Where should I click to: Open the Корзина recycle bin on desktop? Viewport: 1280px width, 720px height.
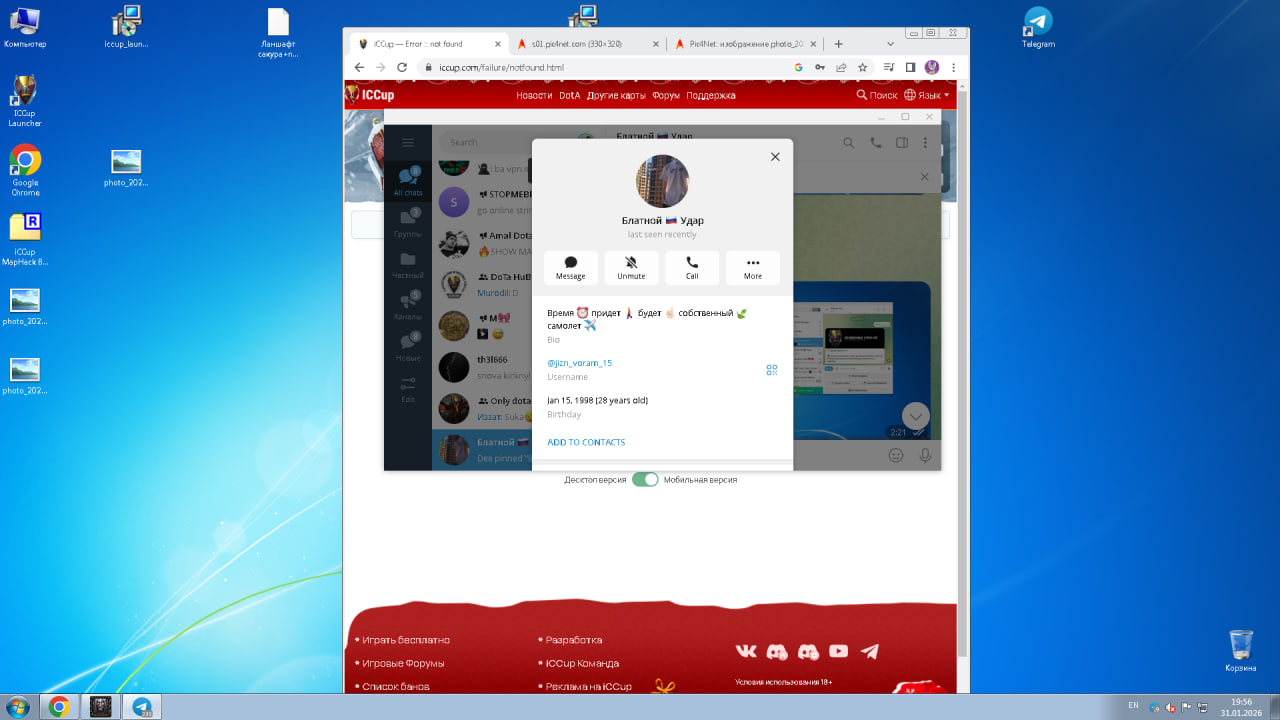click(x=1240, y=651)
